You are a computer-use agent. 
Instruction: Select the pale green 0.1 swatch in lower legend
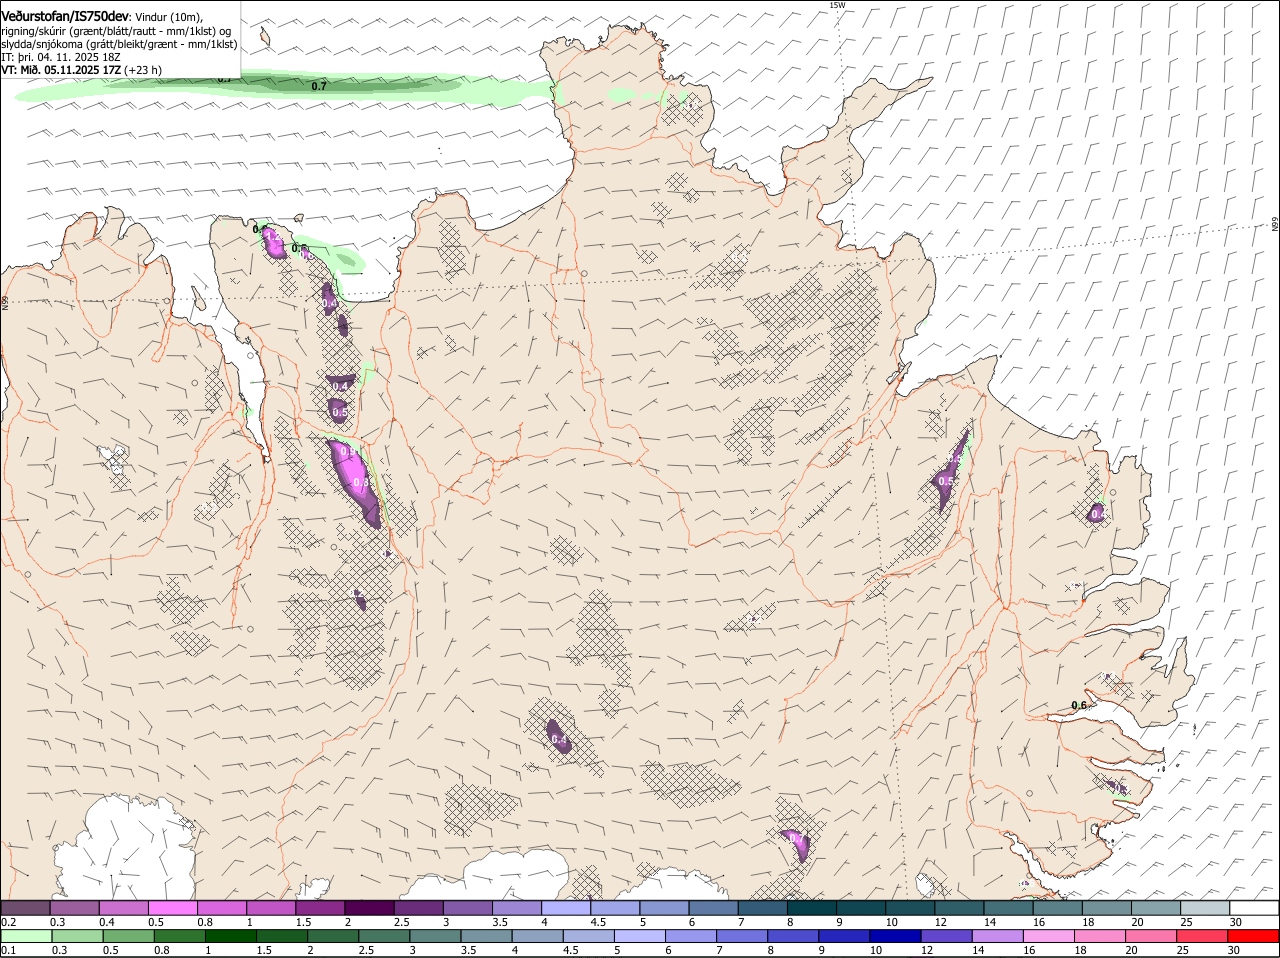(26, 936)
